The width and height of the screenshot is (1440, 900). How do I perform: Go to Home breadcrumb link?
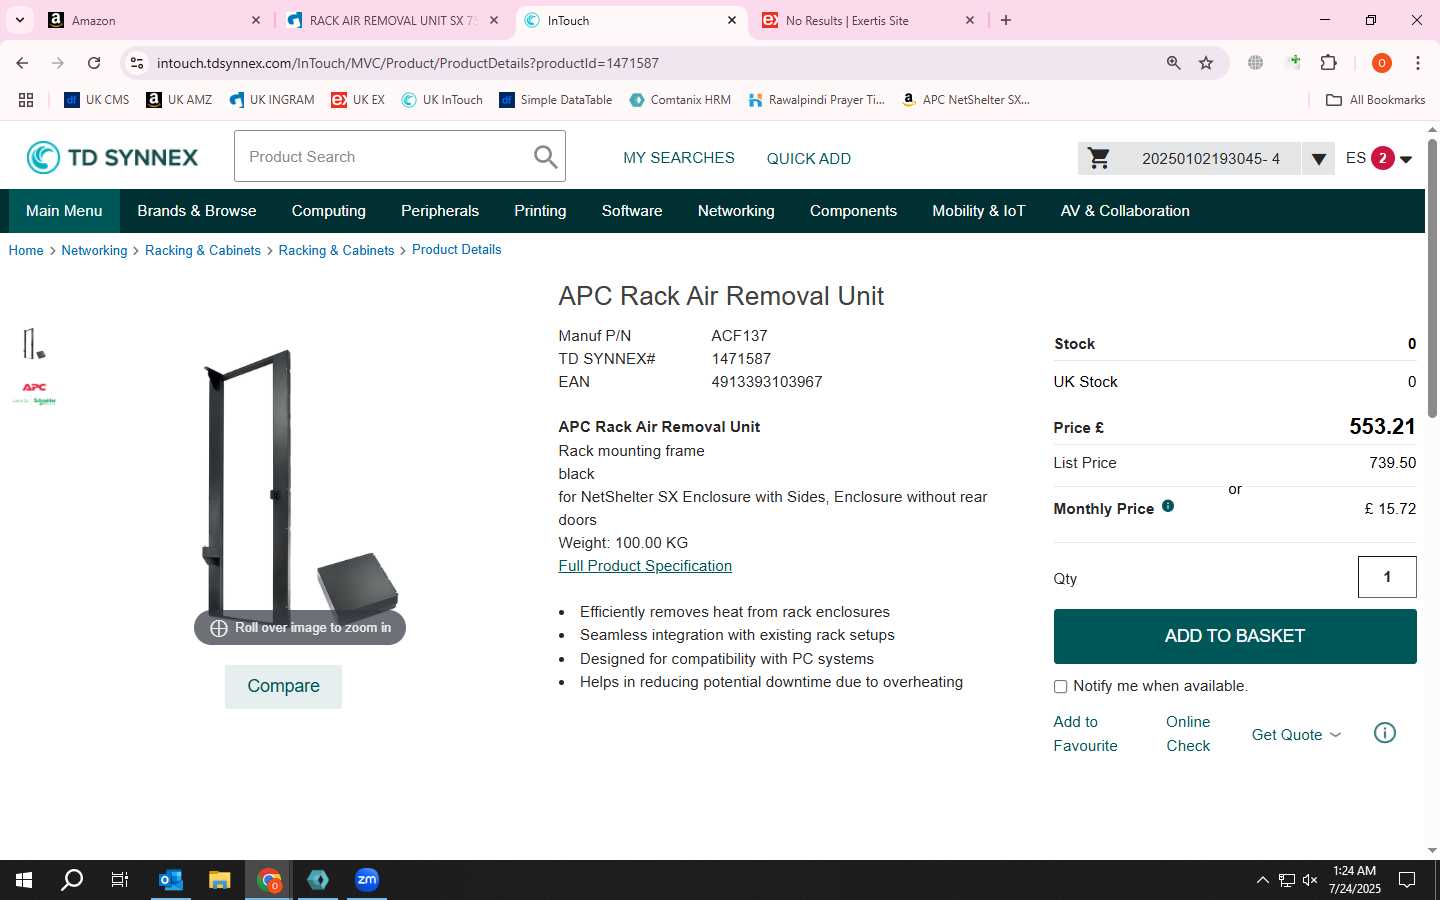[x=26, y=250]
